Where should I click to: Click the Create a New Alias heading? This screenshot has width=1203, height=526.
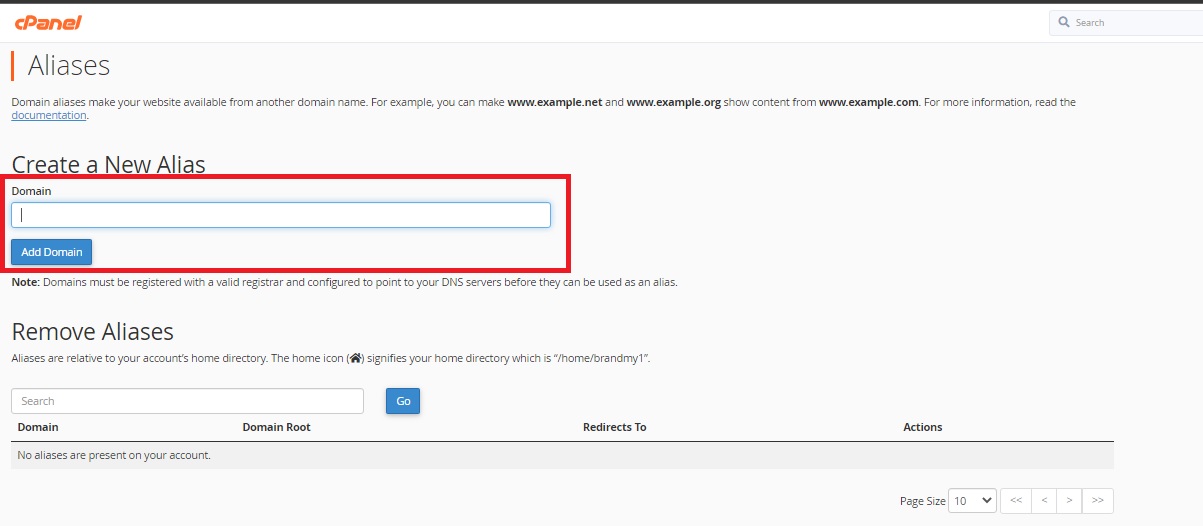108,165
